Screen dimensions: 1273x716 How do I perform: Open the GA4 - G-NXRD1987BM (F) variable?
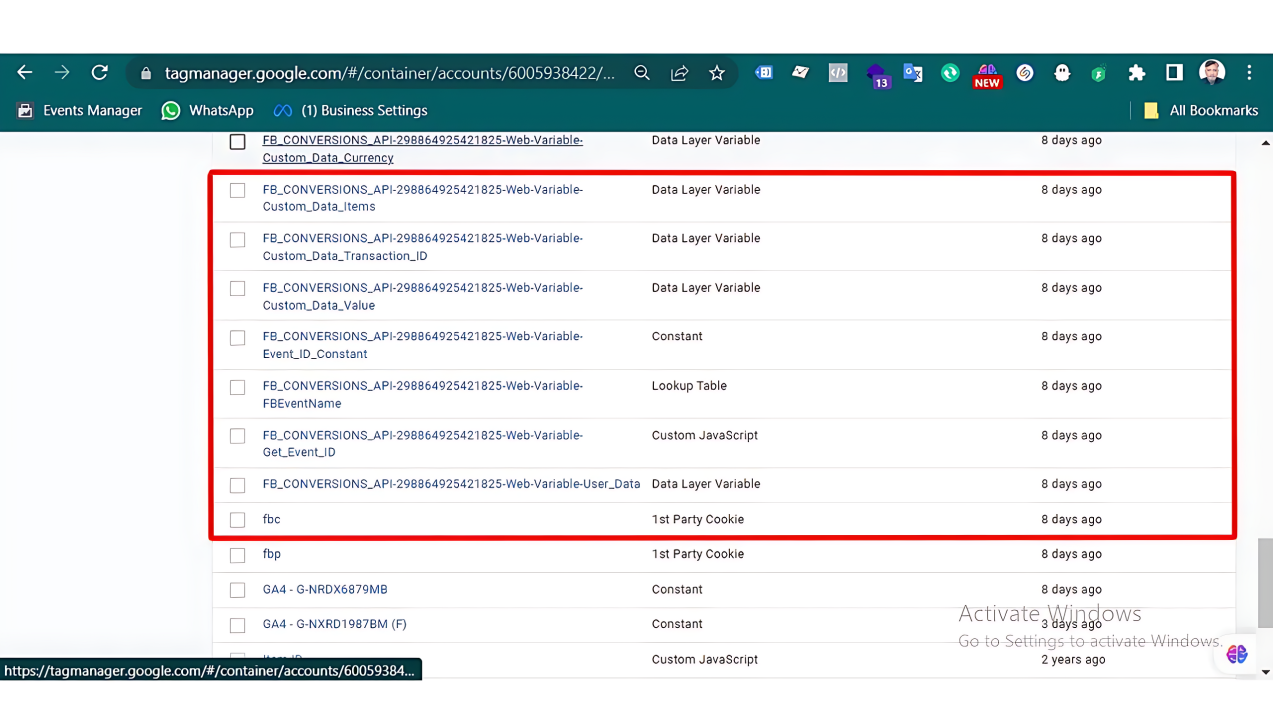(335, 624)
